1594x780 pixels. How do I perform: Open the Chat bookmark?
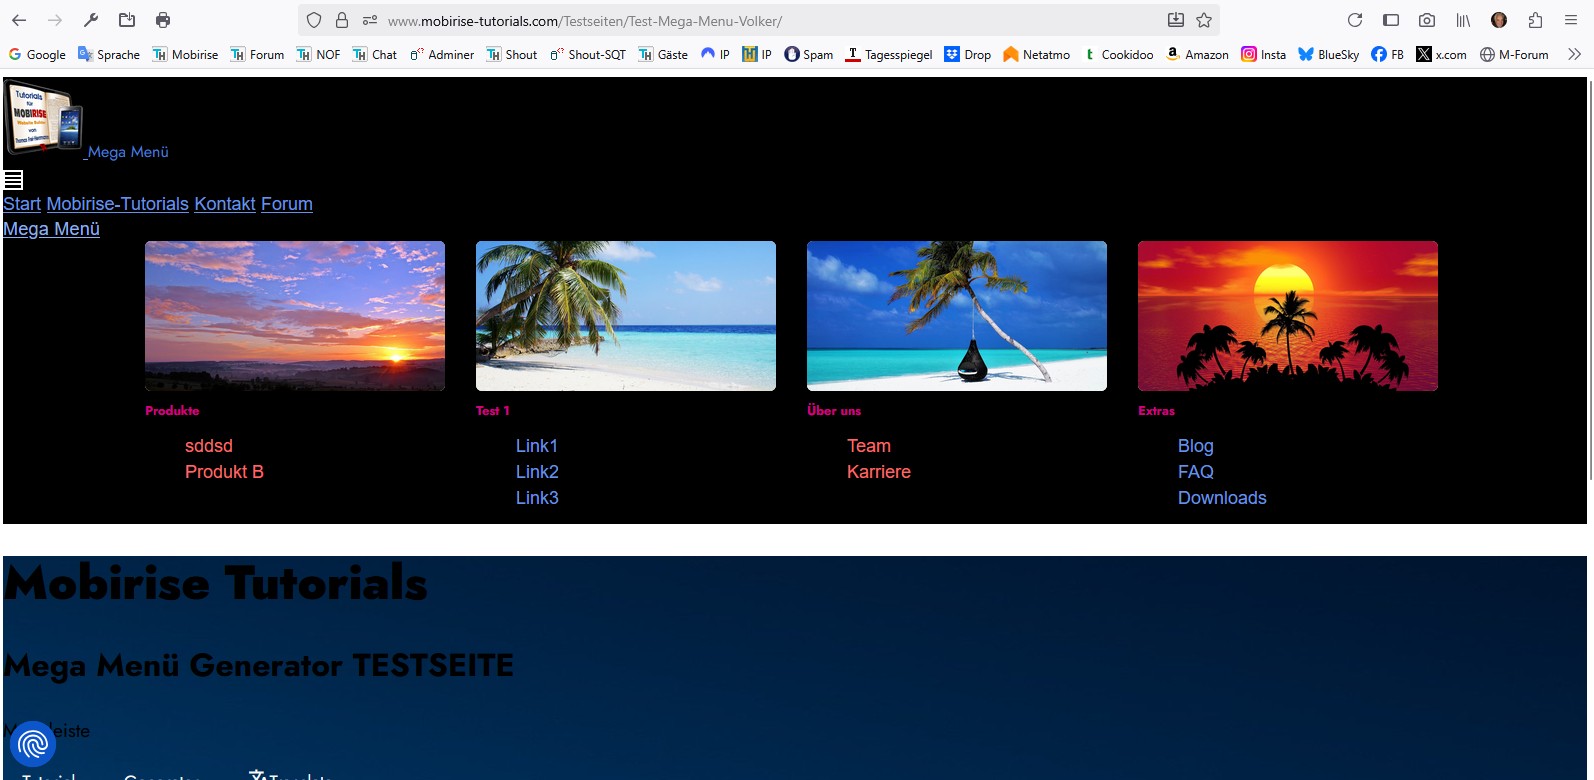point(374,55)
